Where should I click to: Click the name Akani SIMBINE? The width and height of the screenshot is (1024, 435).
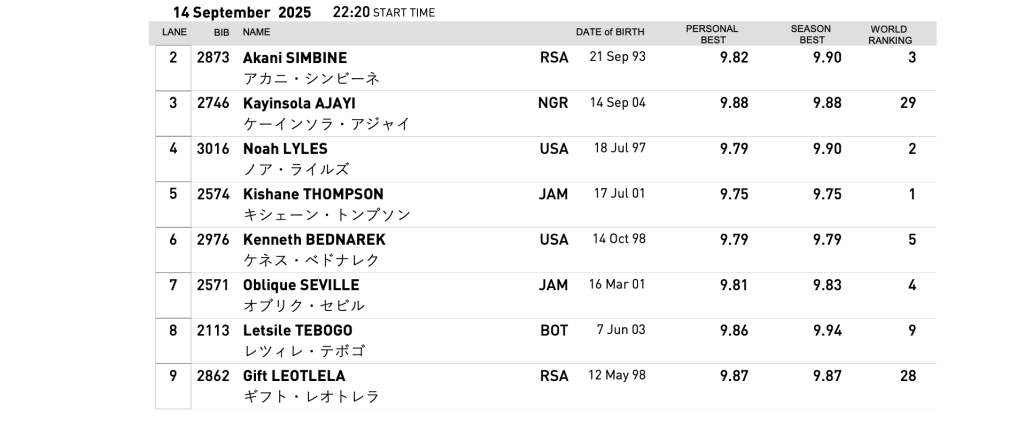[x=295, y=57]
